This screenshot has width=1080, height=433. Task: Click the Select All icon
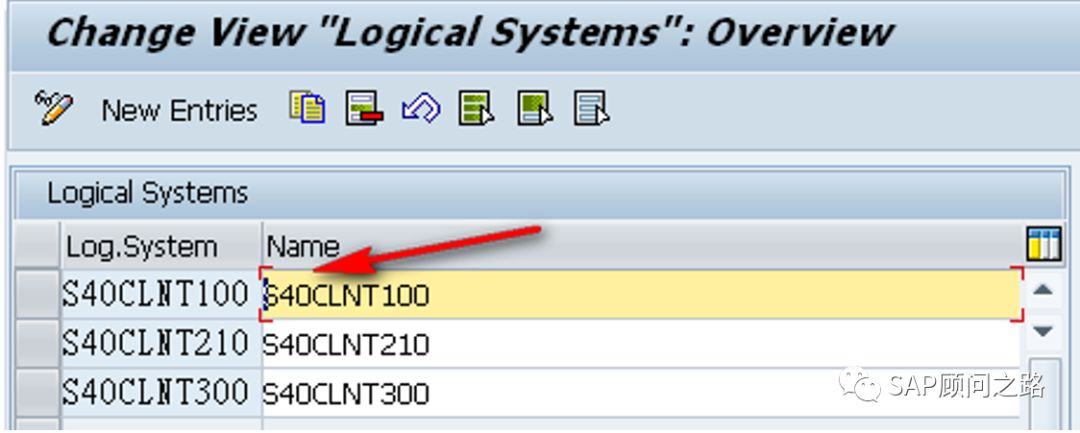coord(477,108)
